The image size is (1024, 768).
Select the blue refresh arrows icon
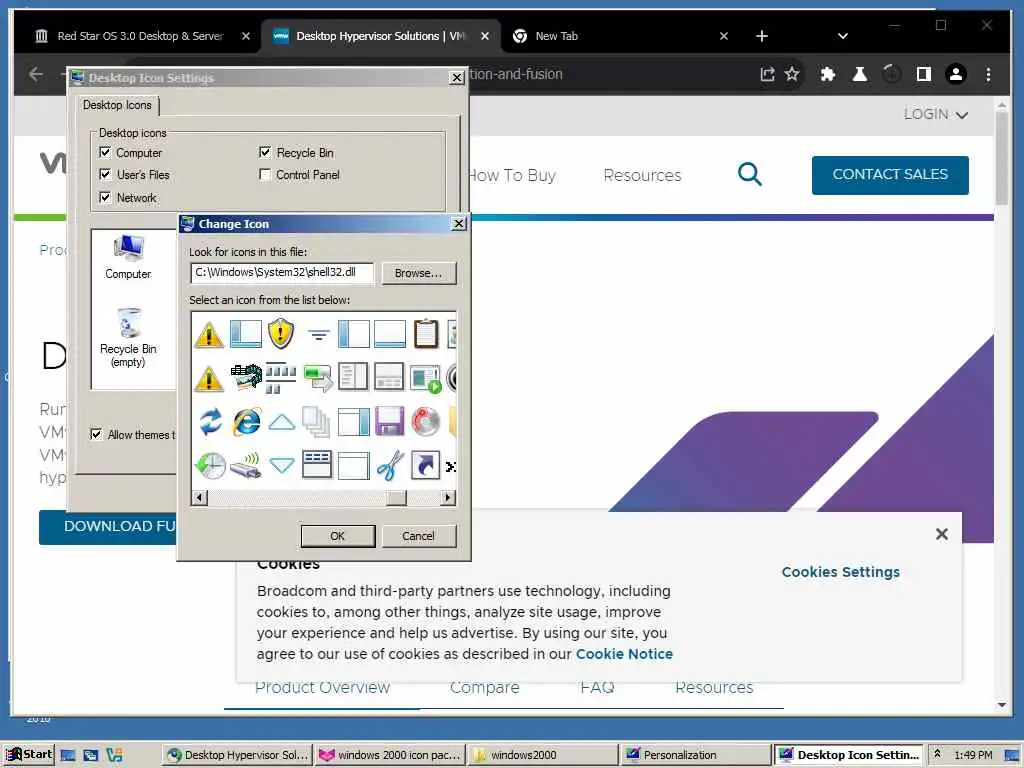pyautogui.click(x=210, y=421)
